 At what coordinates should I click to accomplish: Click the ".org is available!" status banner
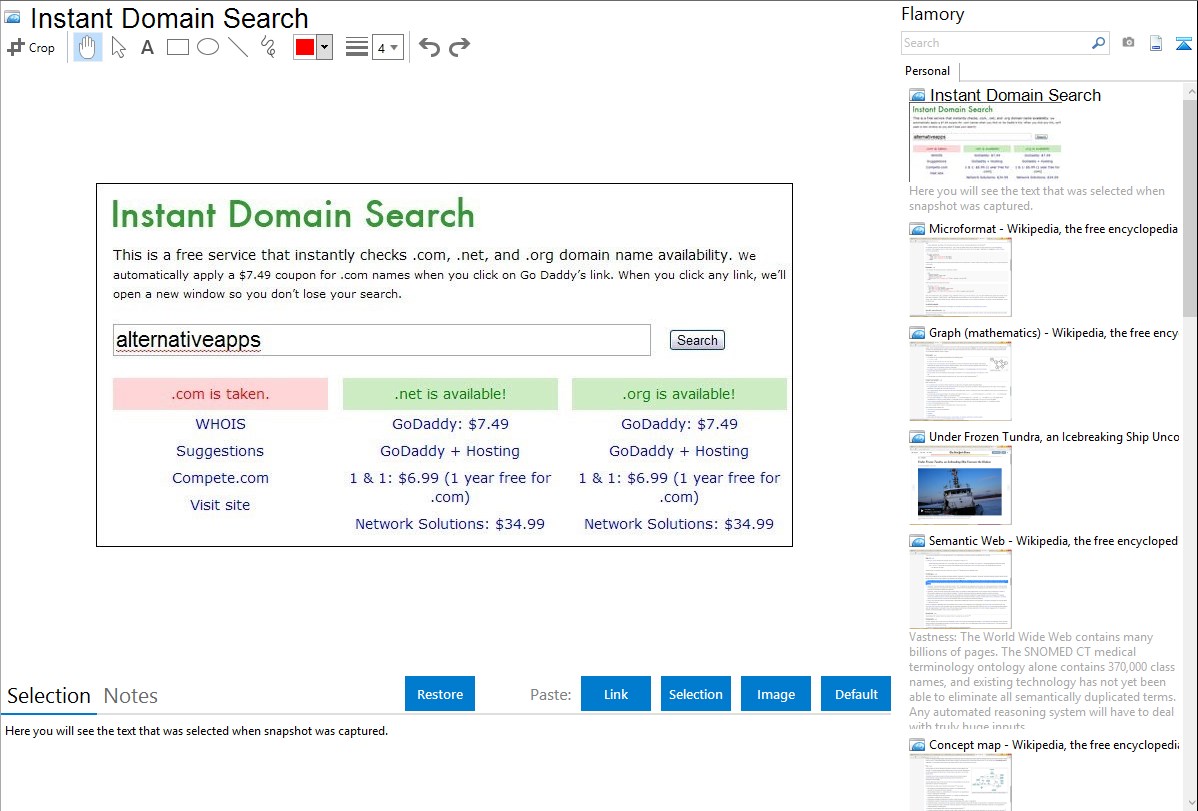tap(679, 394)
